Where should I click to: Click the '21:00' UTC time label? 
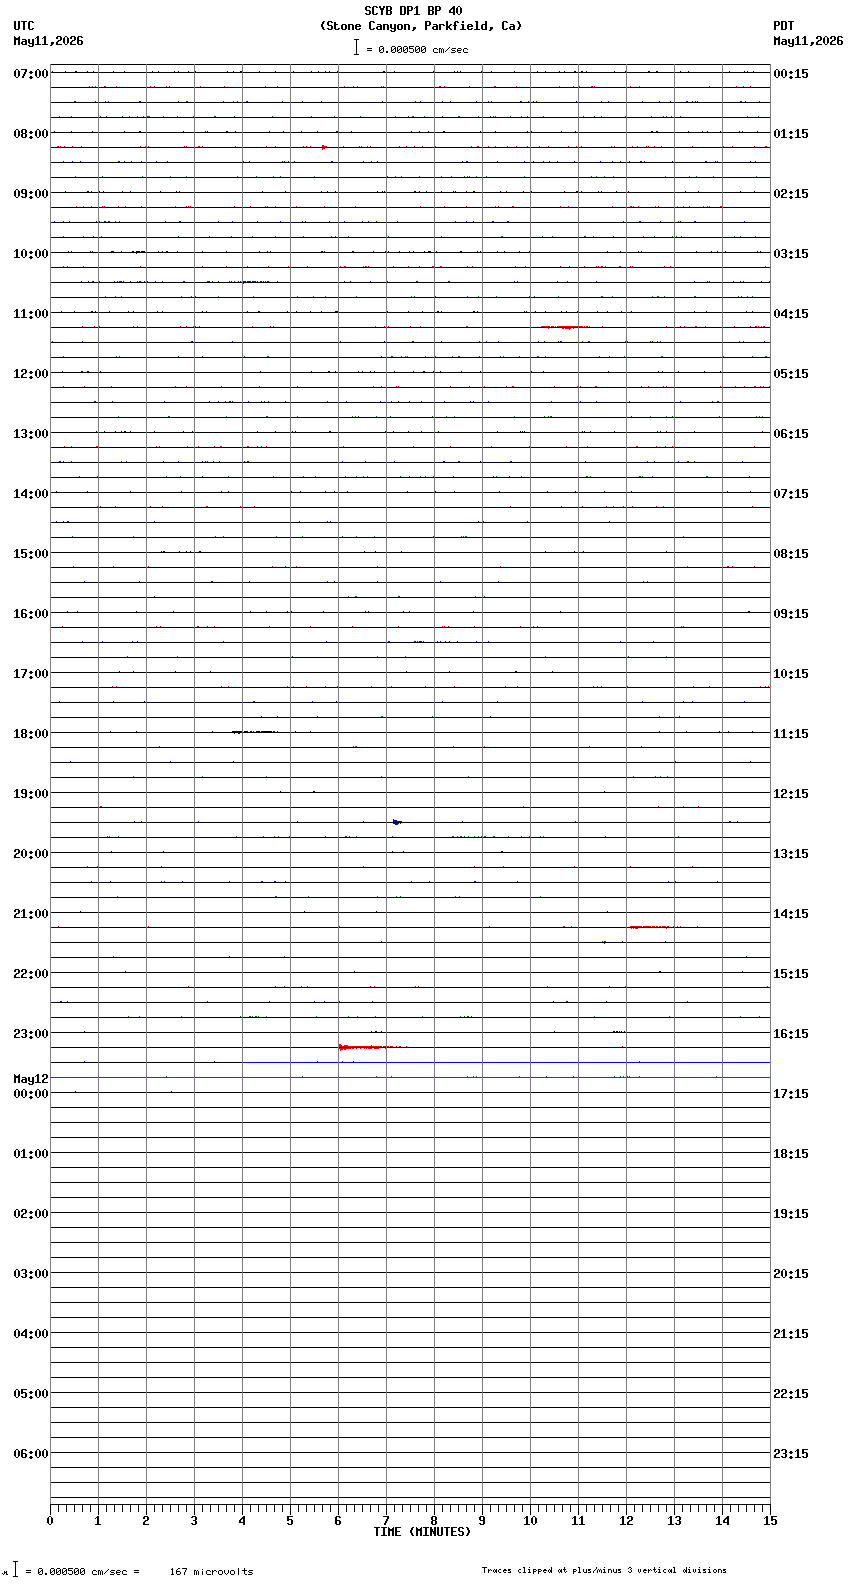tap(31, 914)
